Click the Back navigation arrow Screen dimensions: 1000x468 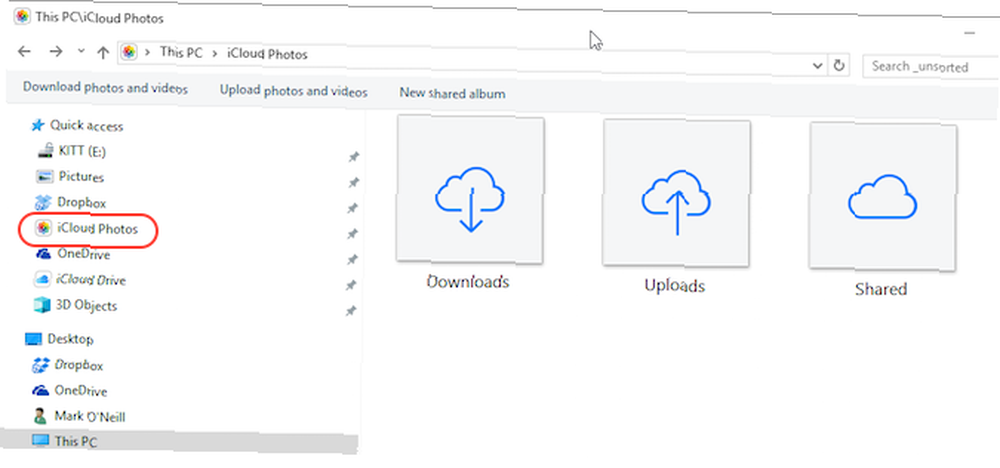pyautogui.click(x=24, y=51)
